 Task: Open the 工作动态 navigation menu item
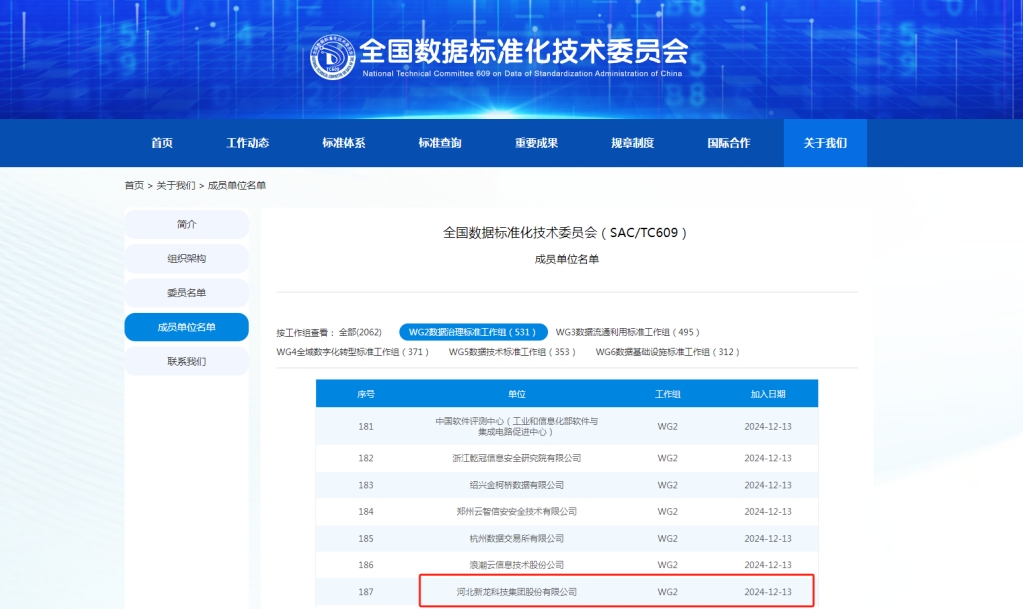click(247, 143)
